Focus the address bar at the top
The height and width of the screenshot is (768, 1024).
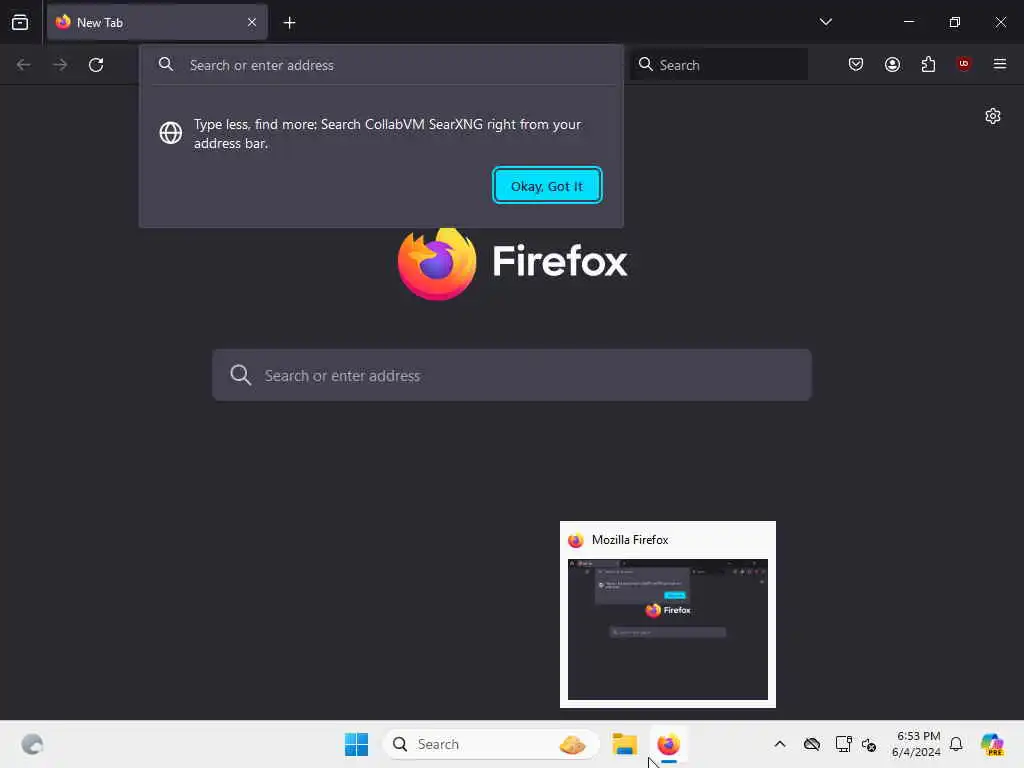pyautogui.click(x=381, y=65)
